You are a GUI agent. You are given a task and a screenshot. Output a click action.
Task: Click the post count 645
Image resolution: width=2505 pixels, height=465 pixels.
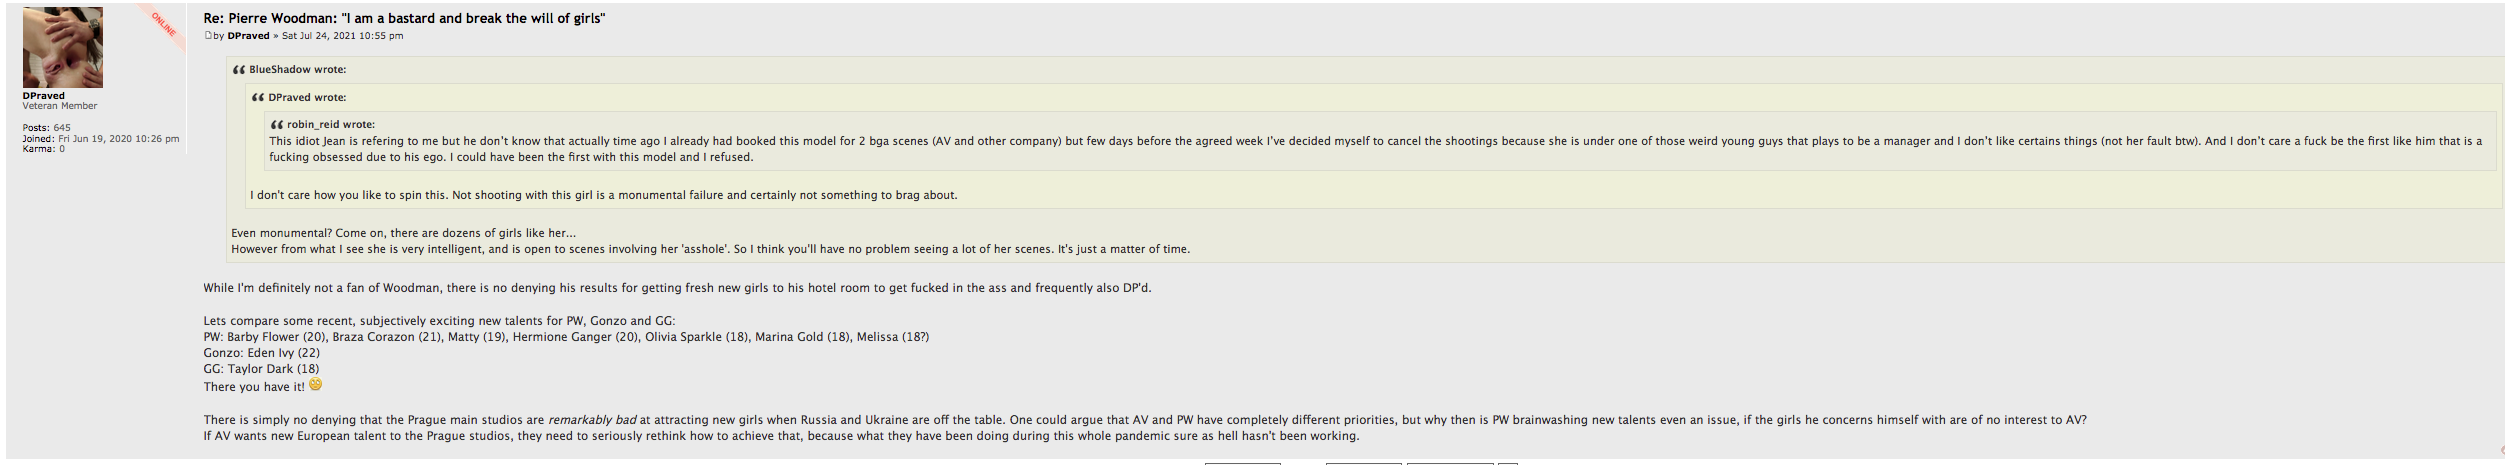(x=62, y=128)
